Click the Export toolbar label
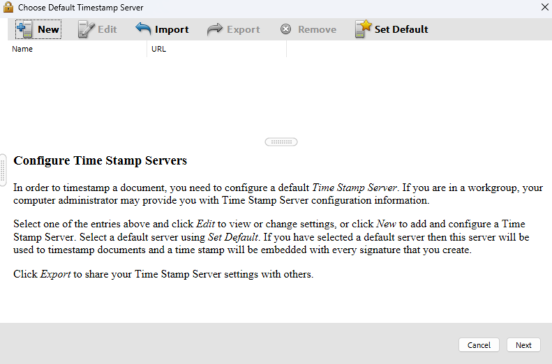552x364 pixels. click(x=243, y=30)
